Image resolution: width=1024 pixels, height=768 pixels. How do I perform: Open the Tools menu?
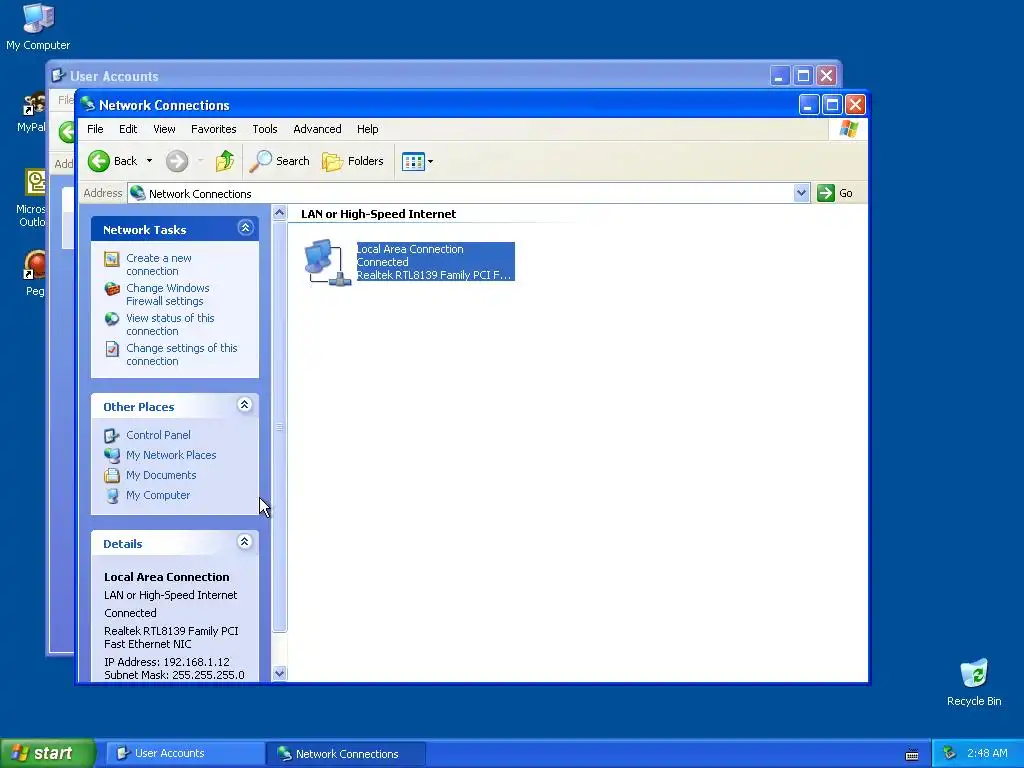pyautogui.click(x=264, y=129)
